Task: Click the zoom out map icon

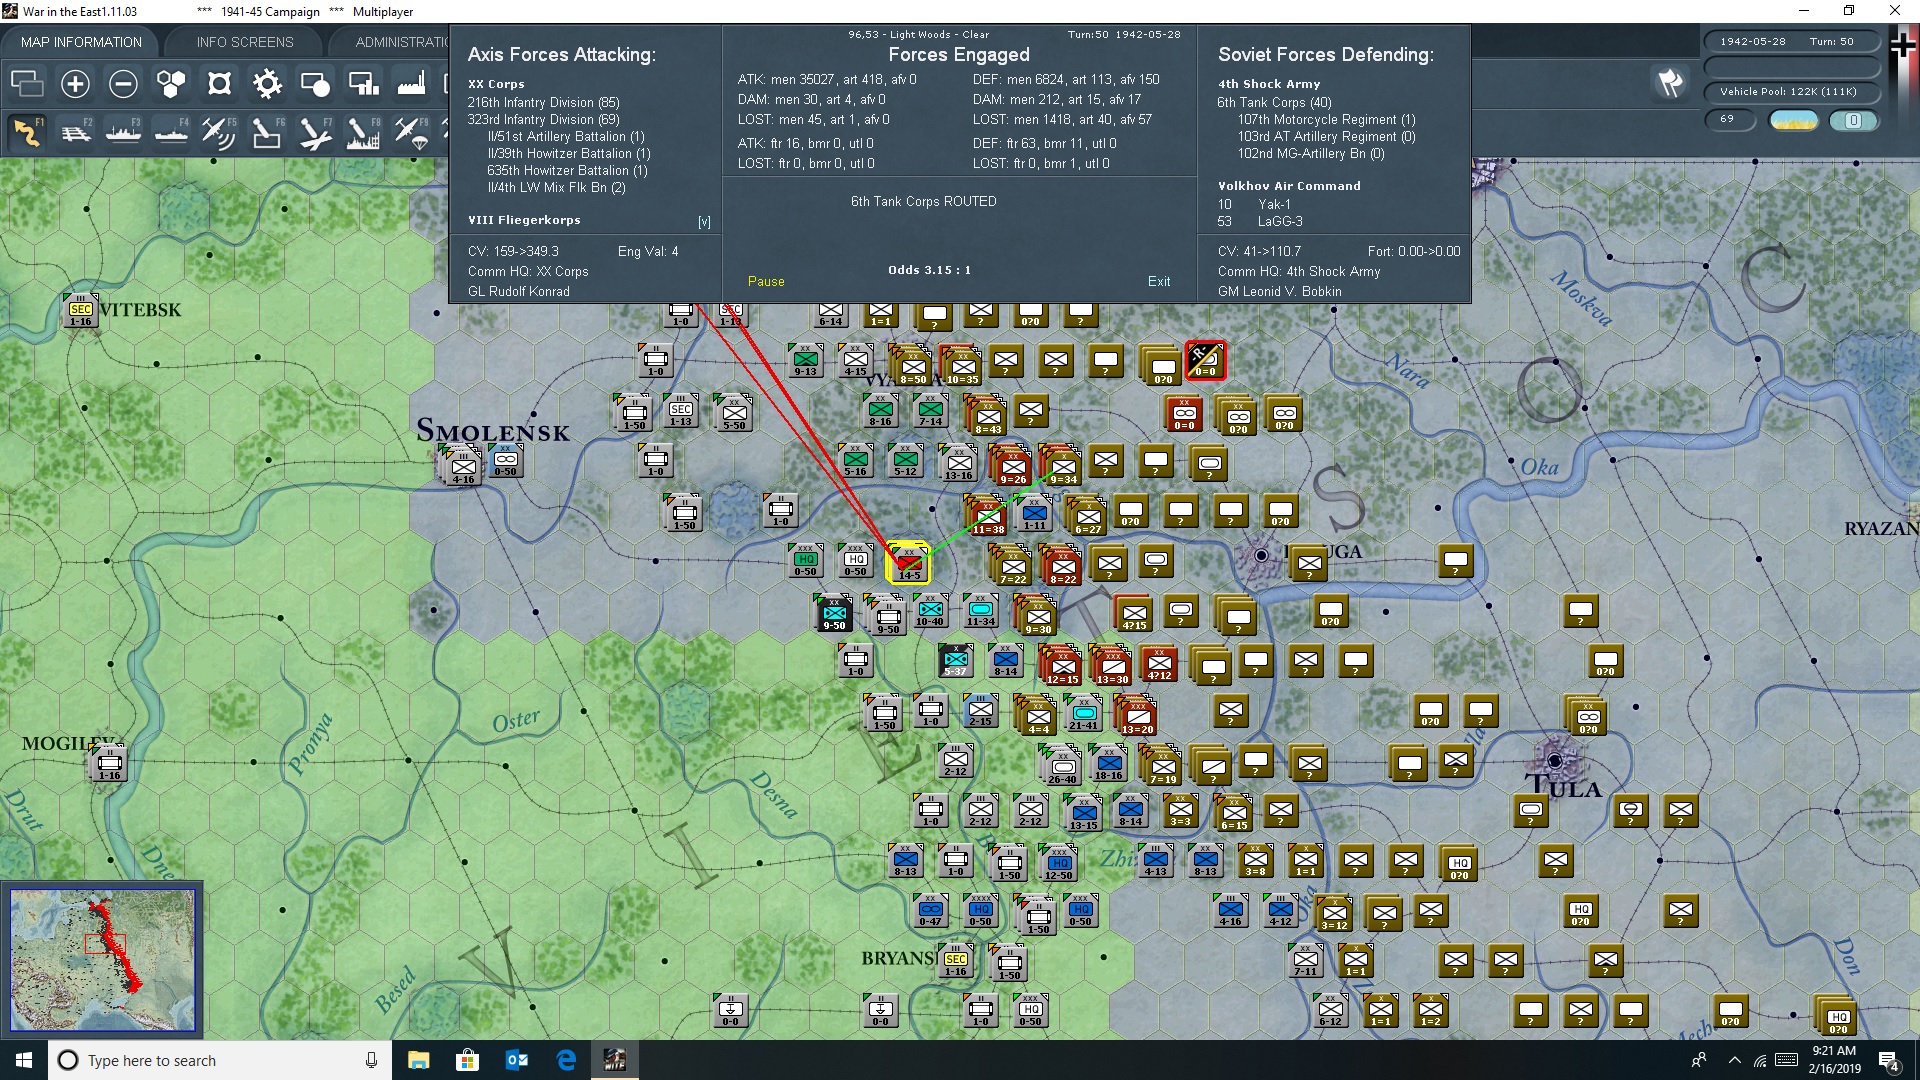Action: 123,84
